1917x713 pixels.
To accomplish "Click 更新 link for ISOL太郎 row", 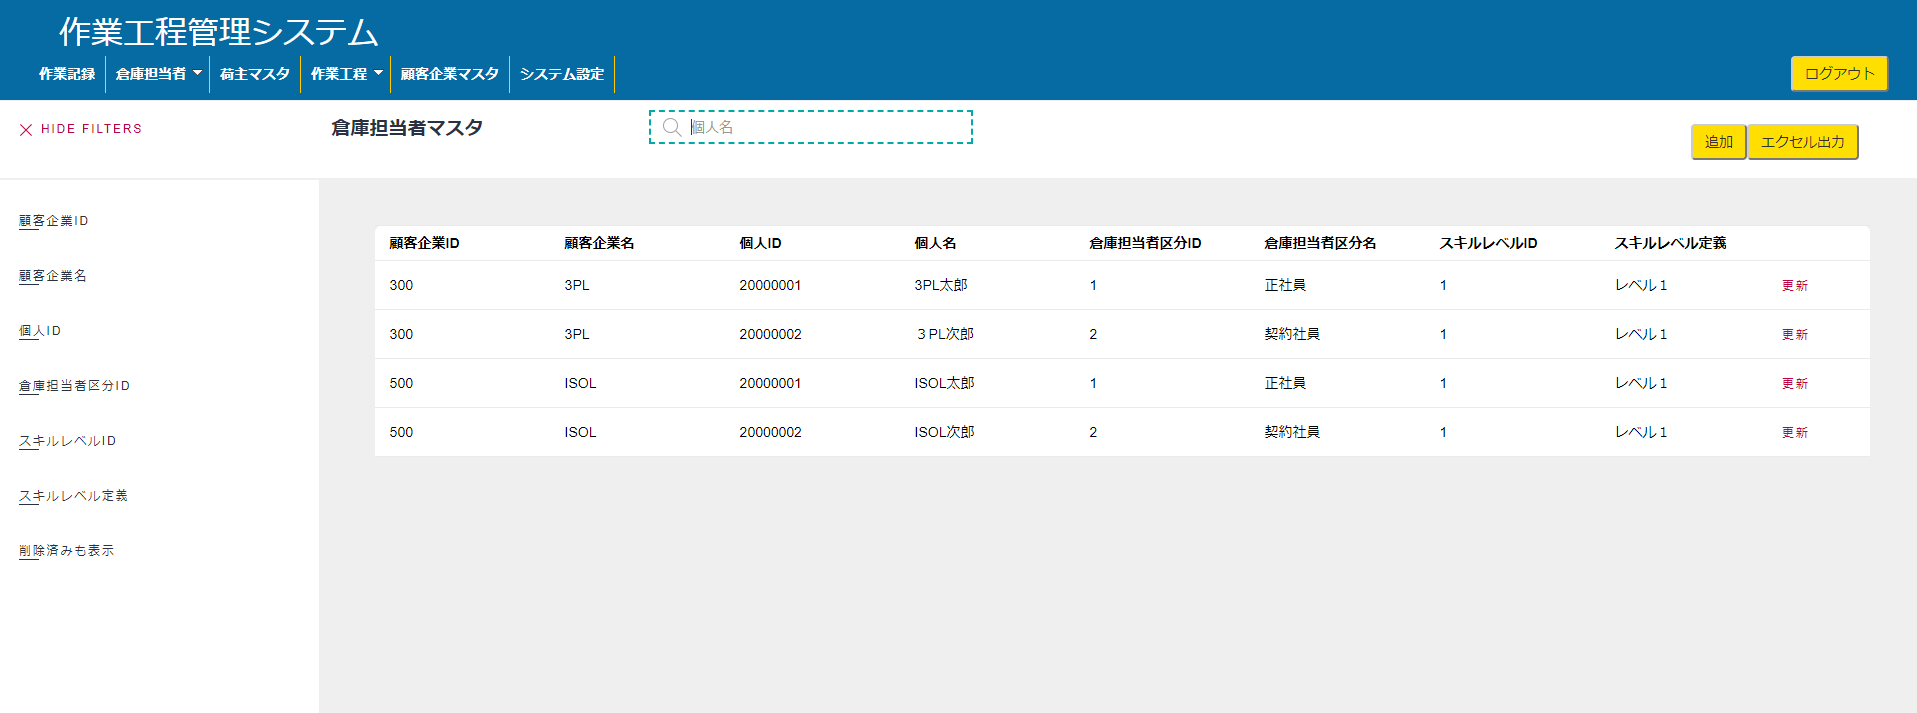I will (1795, 384).
